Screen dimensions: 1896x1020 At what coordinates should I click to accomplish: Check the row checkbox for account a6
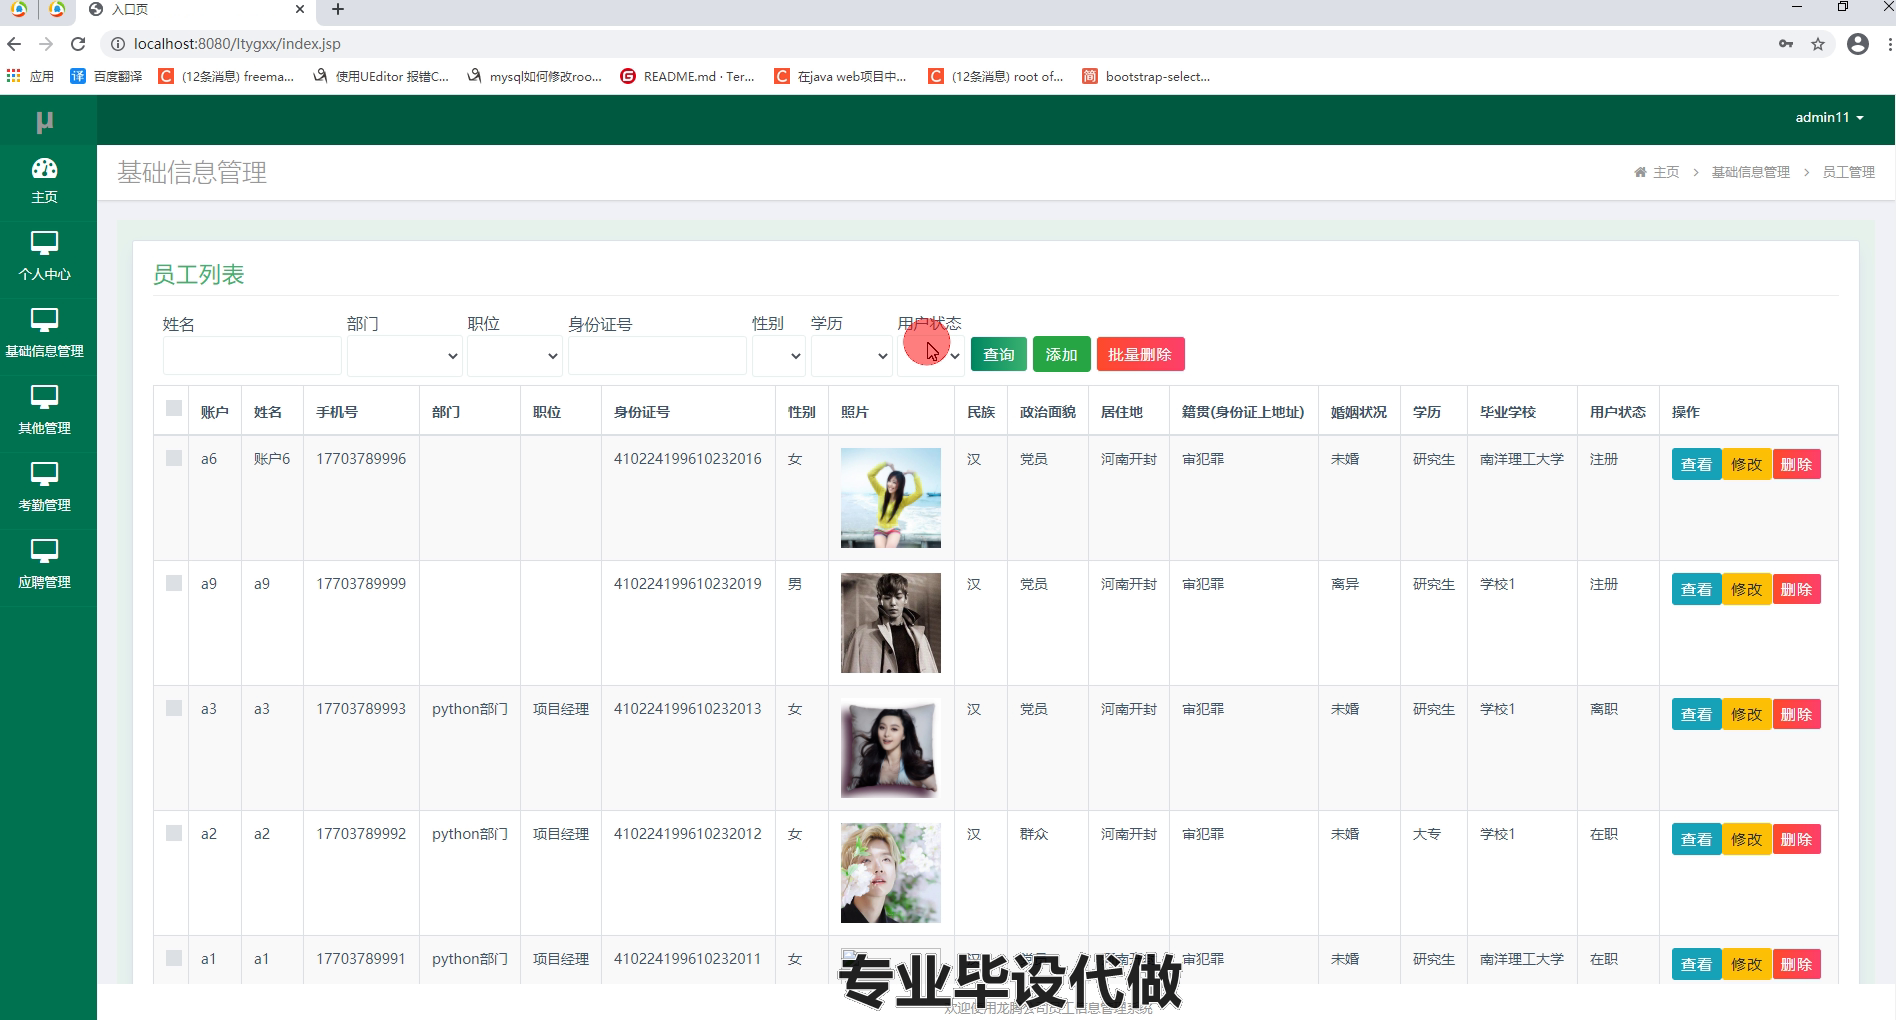(x=174, y=458)
